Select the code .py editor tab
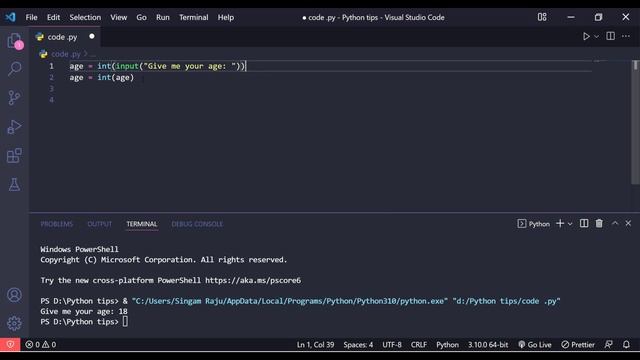 65,37
